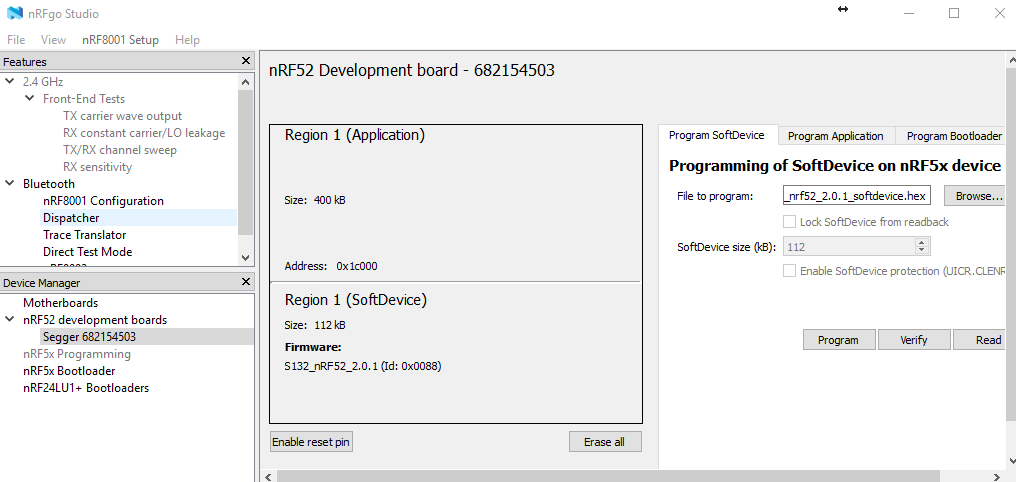Click firmware text S132_nRF52_2.0.1 (Id: 0x0088)
This screenshot has width=1016, height=482.
[363, 366]
